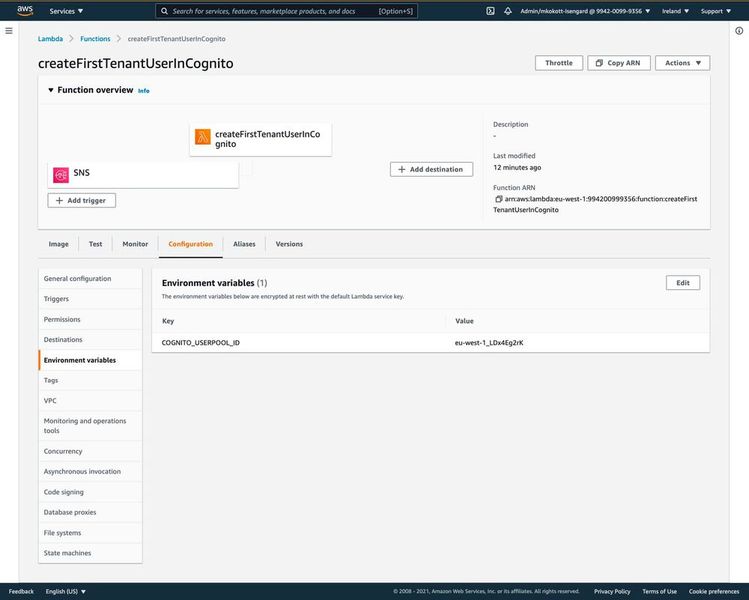The height and width of the screenshot is (600, 749).
Task: Go to Lambda breadcrumb link
Action: [50, 39]
